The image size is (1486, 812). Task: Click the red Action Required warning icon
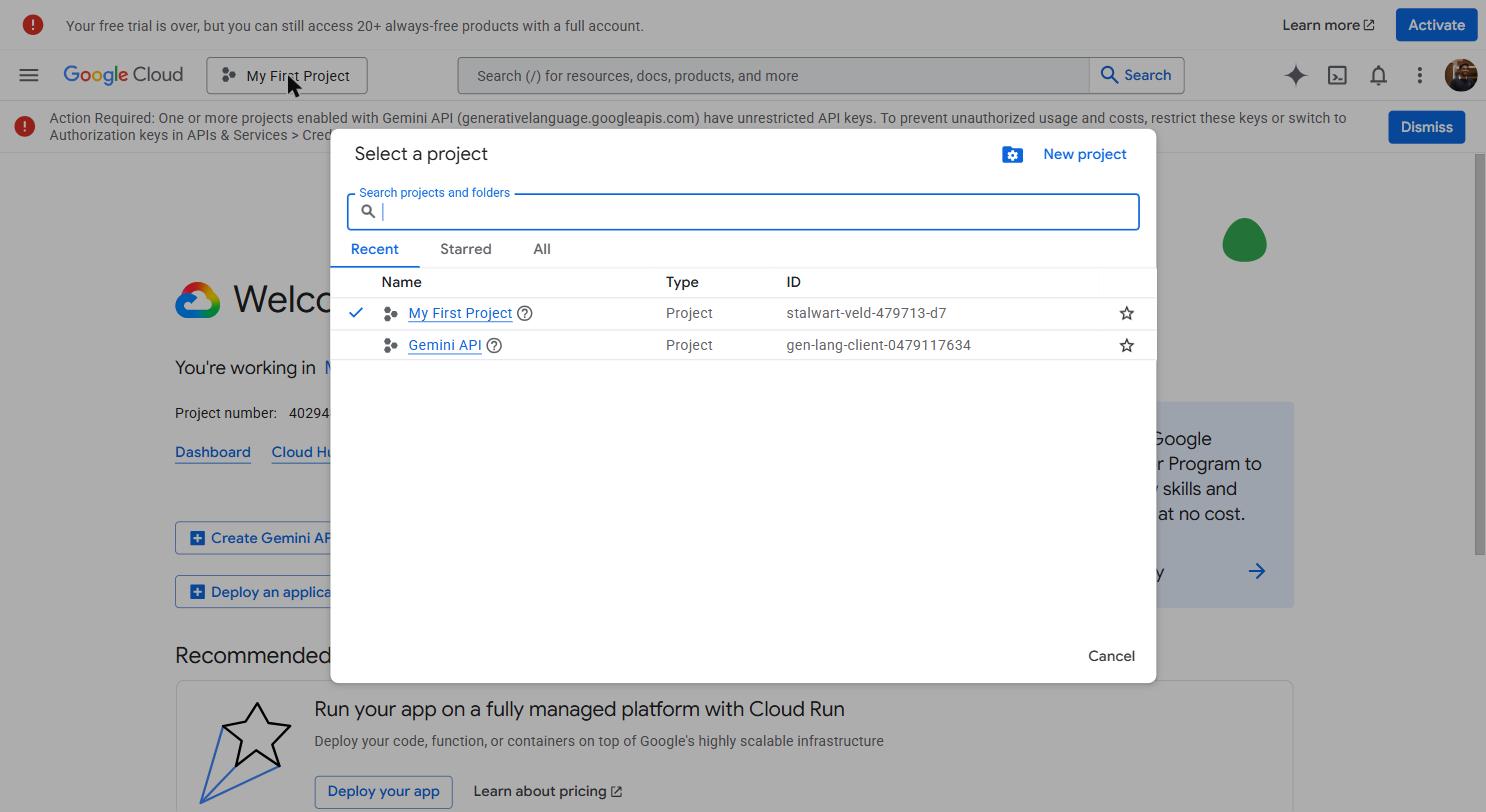pyautogui.click(x=25, y=126)
